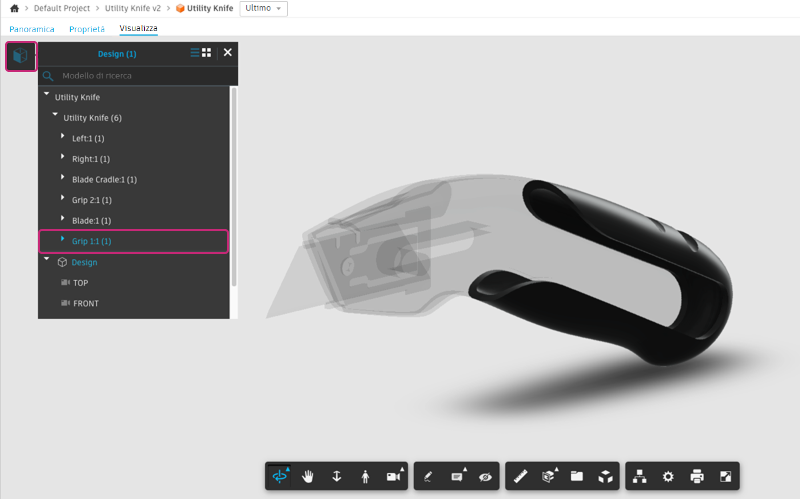800x499 pixels.
Task: Switch to the Proprietà tab
Action: coord(87,29)
